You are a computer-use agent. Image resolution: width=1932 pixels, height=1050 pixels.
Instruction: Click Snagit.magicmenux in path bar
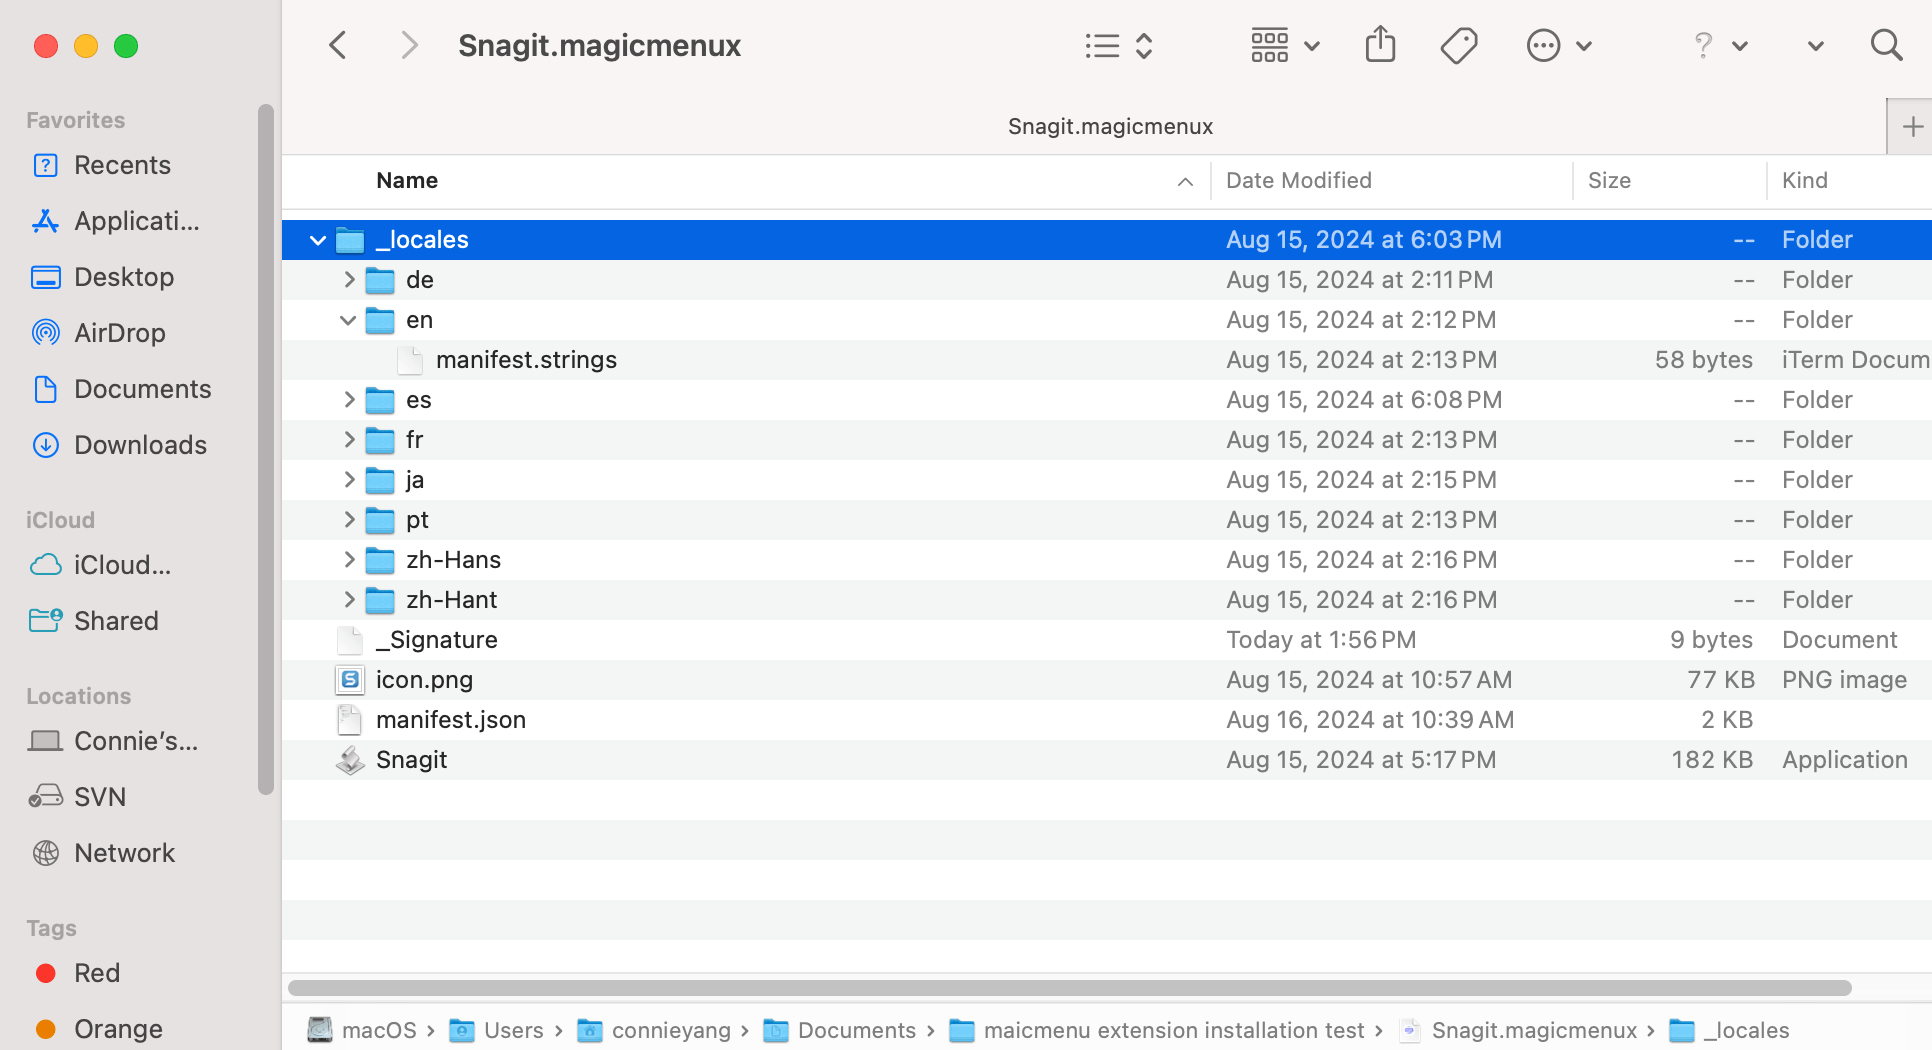(1534, 1030)
